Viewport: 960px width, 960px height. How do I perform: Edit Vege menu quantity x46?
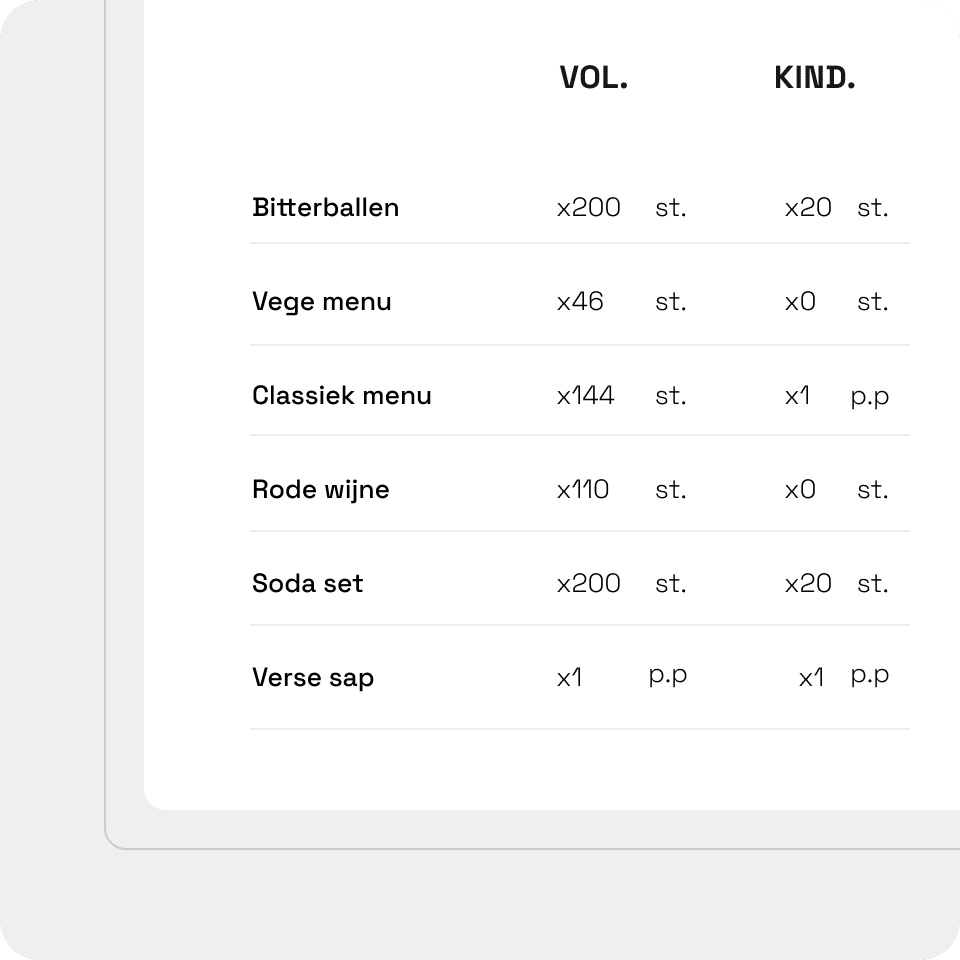click(580, 301)
